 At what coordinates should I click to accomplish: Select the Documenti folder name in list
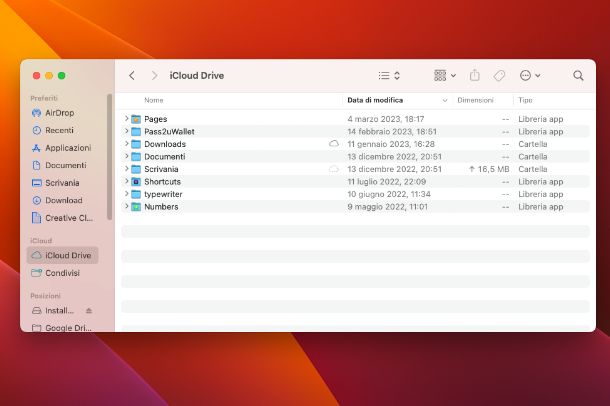tap(165, 156)
